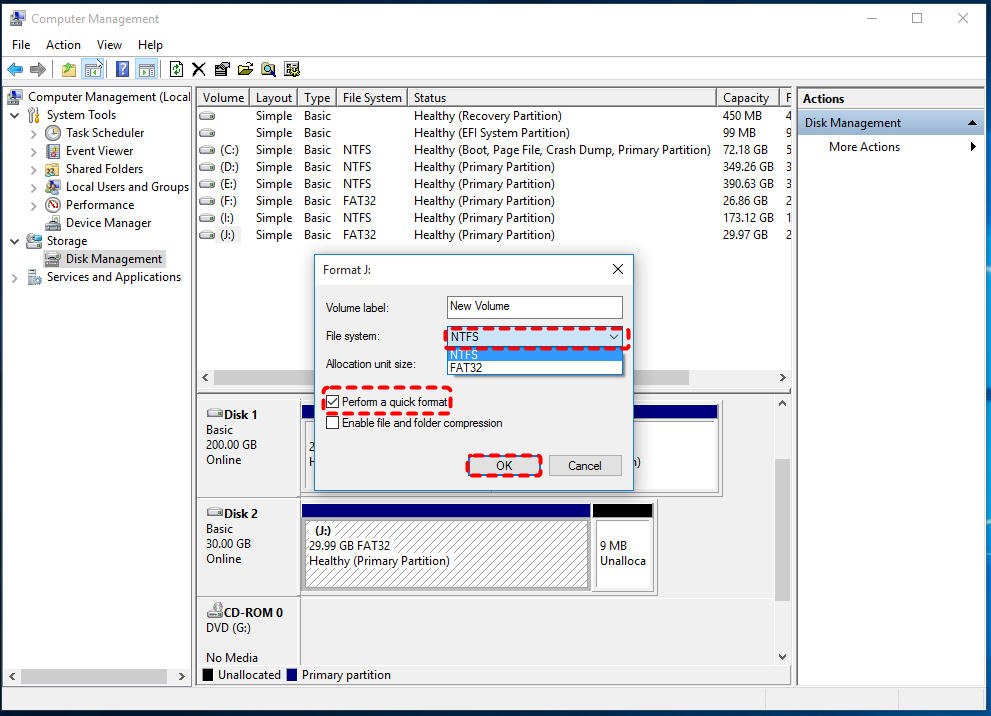
Task: Enable Perform a quick format
Action: click(x=333, y=400)
